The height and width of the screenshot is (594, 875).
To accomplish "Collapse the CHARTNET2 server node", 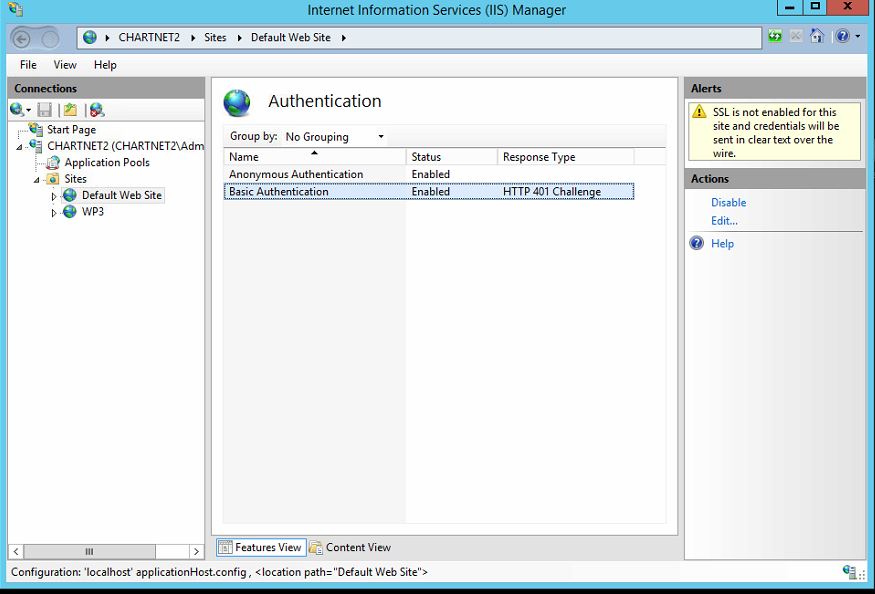I will pyautogui.click(x=20, y=147).
